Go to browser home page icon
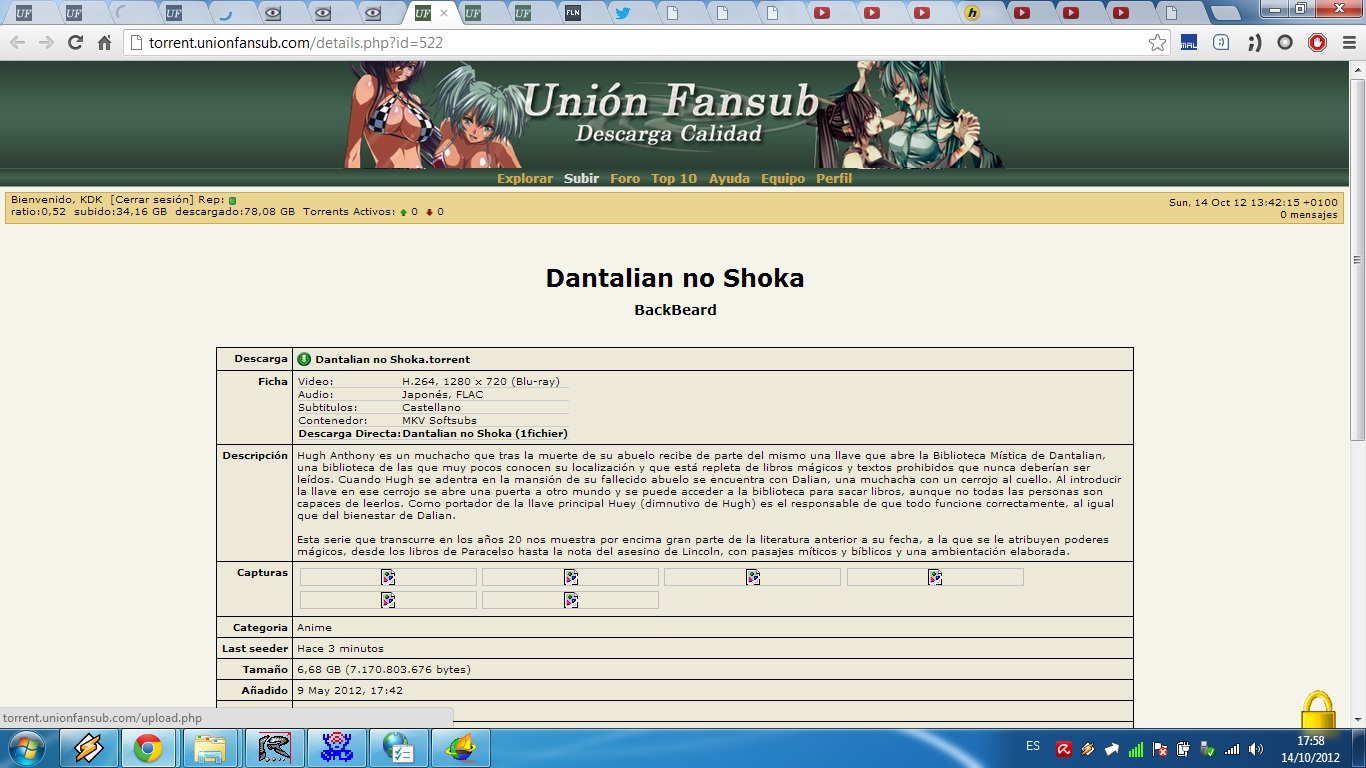Image resolution: width=1366 pixels, height=768 pixels. 104,43
